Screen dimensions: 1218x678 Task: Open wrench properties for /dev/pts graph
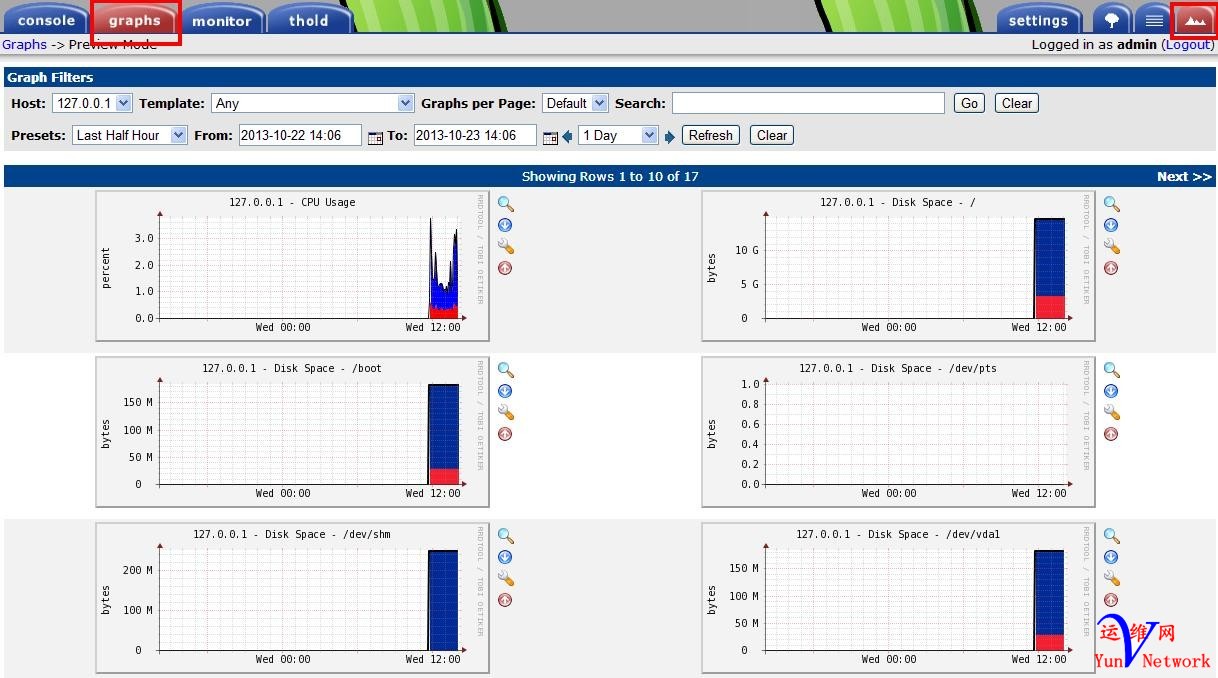point(1112,413)
